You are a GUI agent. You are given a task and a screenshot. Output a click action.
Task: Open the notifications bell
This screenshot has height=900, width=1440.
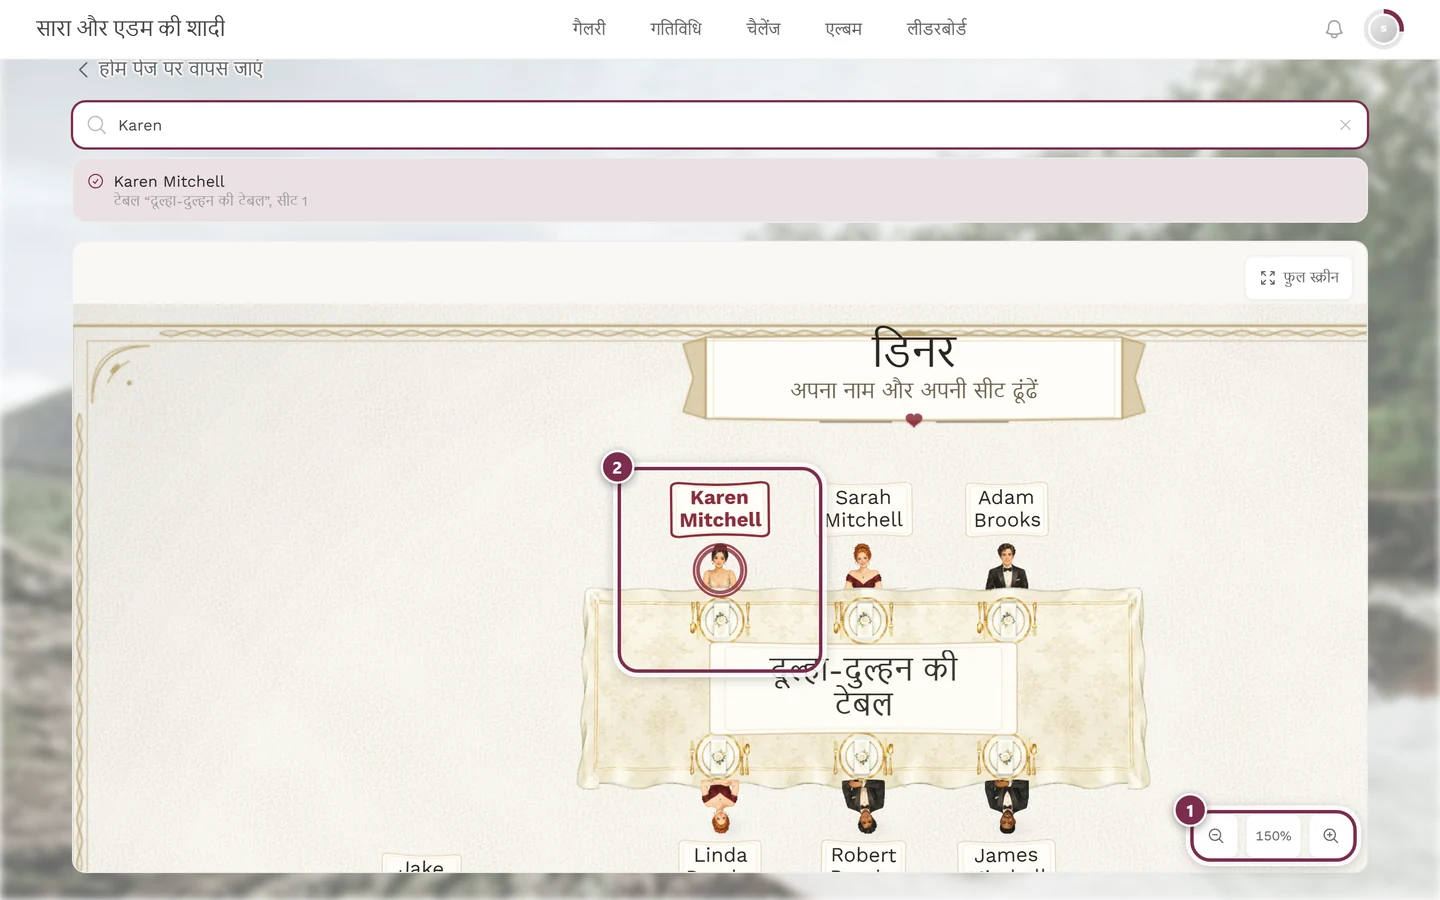(x=1334, y=29)
